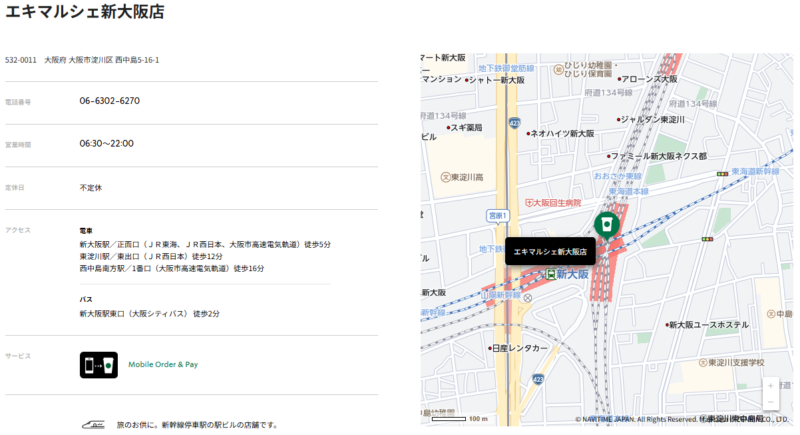Click the 定休日 field label

tap(15, 188)
